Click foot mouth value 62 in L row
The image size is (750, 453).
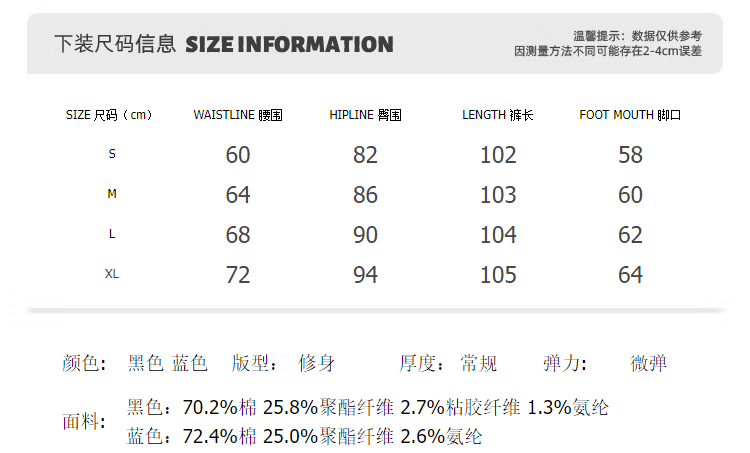[630, 235]
